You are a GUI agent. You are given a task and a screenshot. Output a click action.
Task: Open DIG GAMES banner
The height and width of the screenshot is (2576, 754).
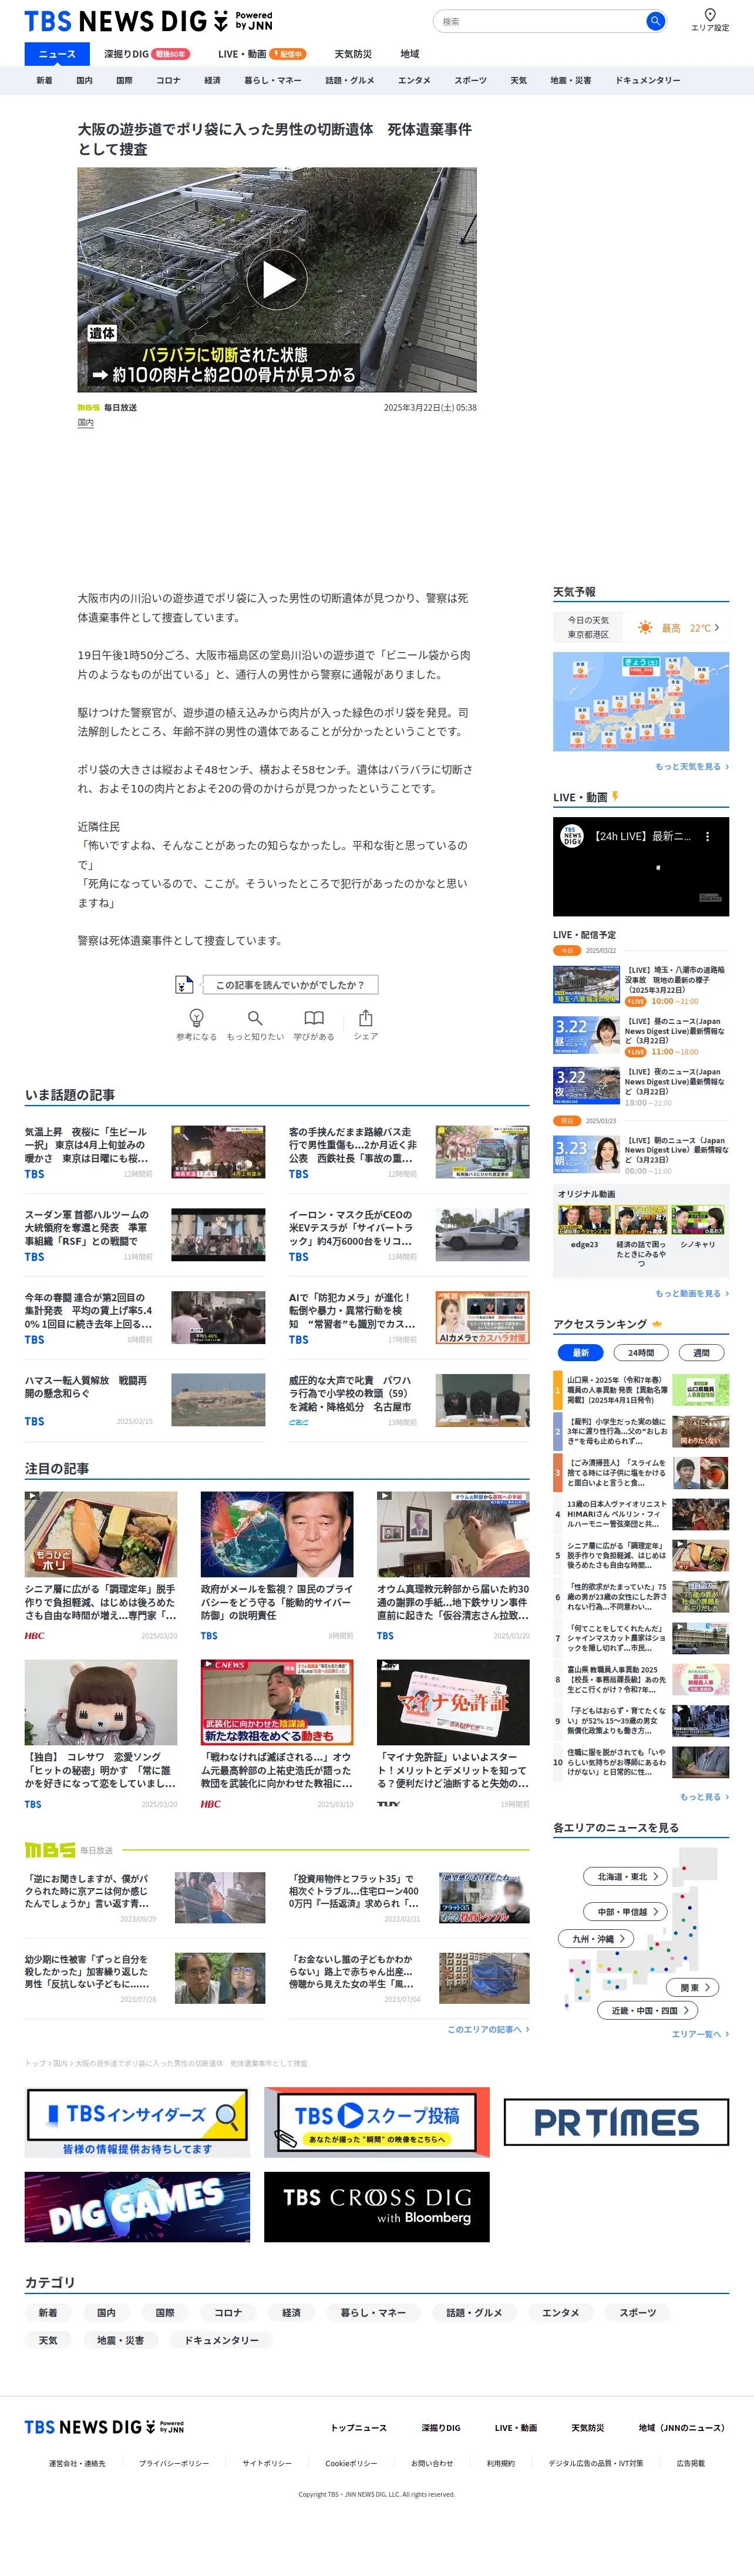137,2207
